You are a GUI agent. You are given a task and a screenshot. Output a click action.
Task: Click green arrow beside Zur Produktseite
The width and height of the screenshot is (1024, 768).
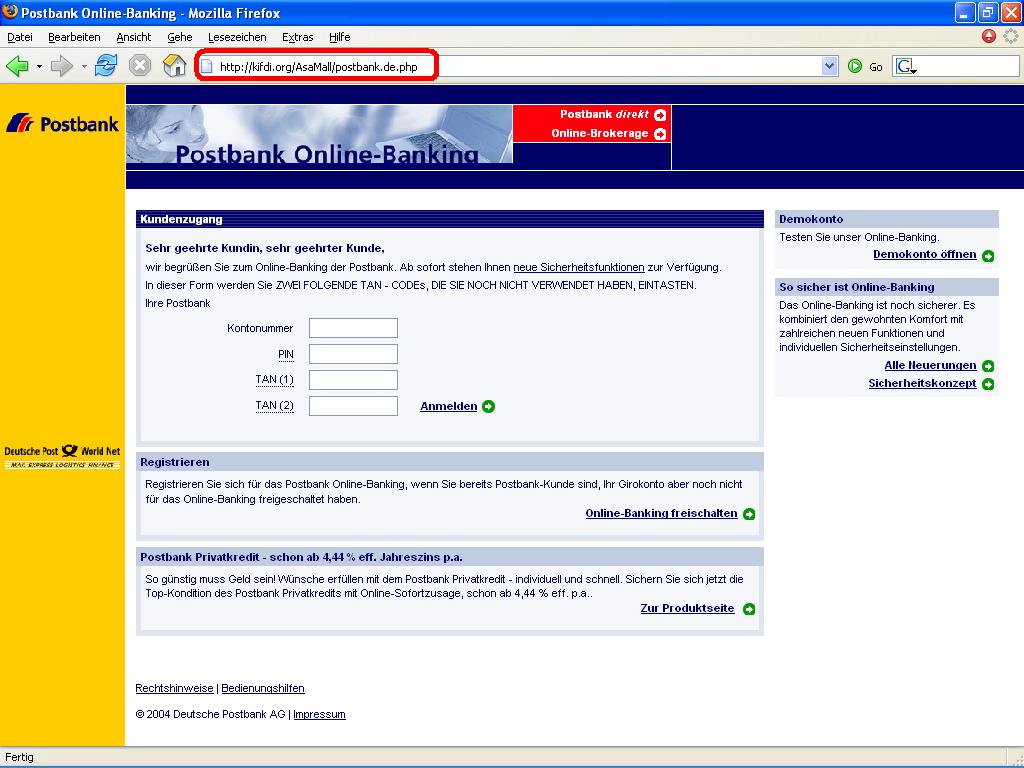(x=749, y=609)
